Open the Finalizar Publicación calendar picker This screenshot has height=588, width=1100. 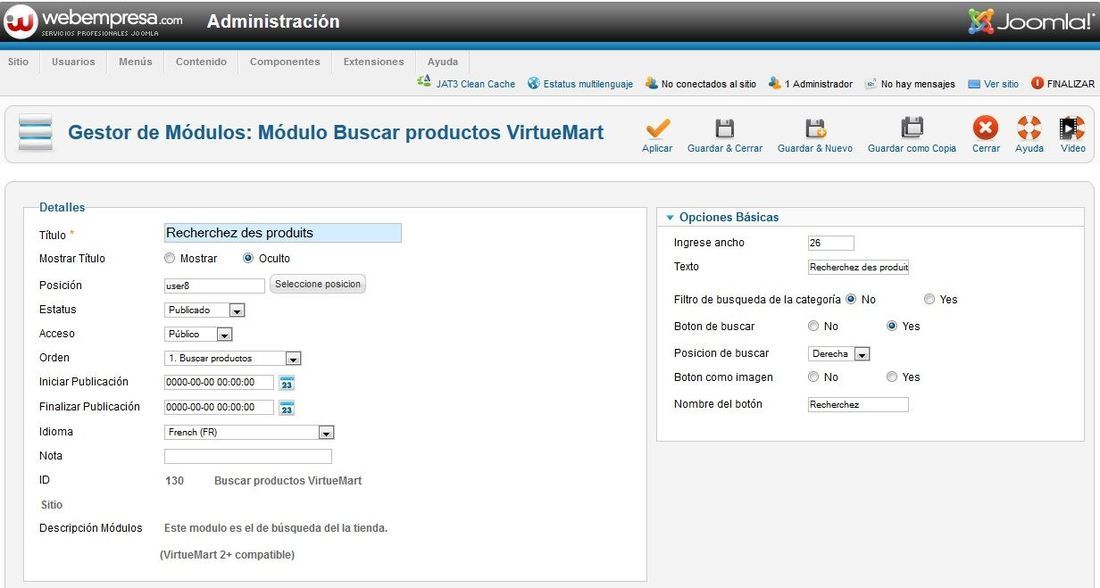coord(287,408)
